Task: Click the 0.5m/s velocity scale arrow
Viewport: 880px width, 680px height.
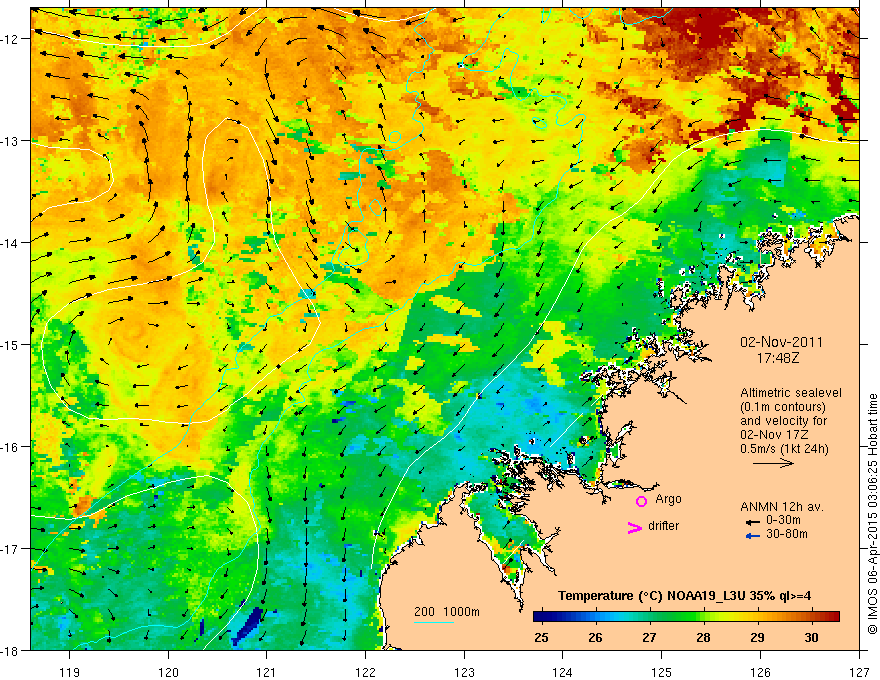Action: [773, 463]
